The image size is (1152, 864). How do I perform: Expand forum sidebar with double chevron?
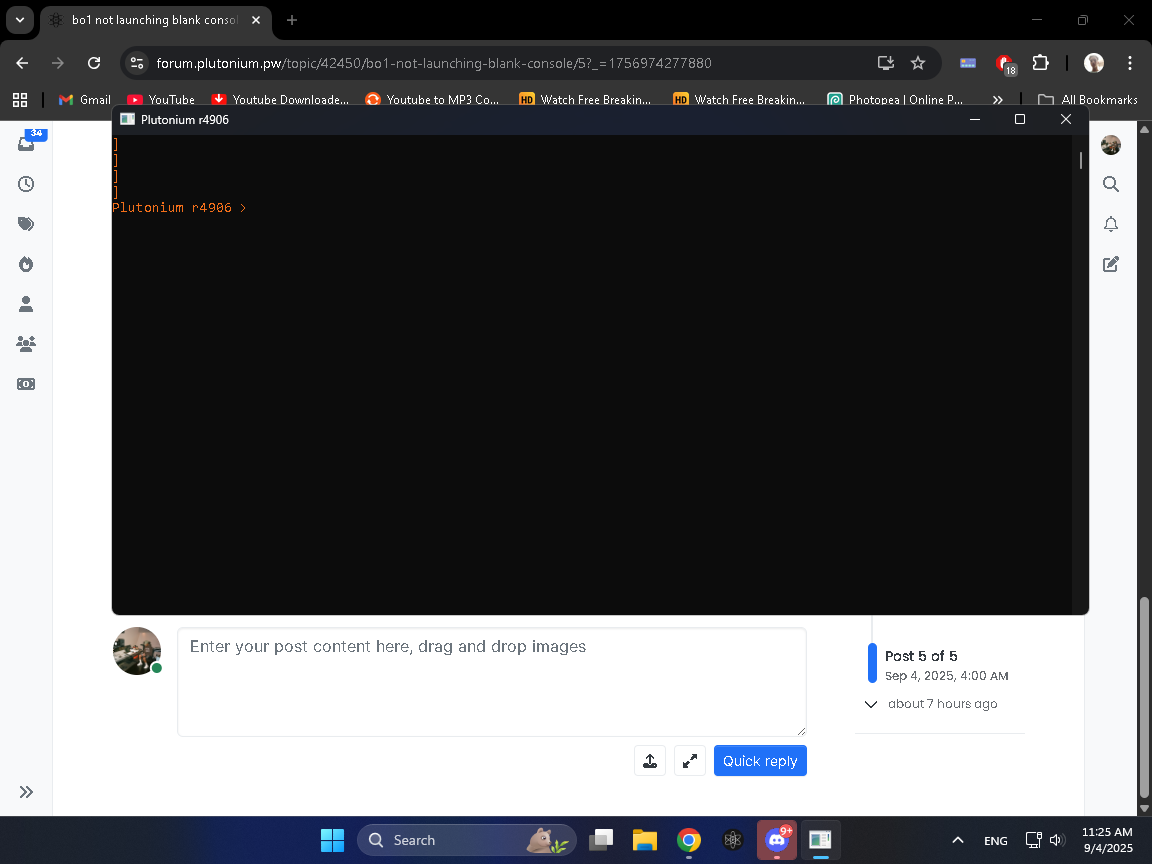click(26, 792)
